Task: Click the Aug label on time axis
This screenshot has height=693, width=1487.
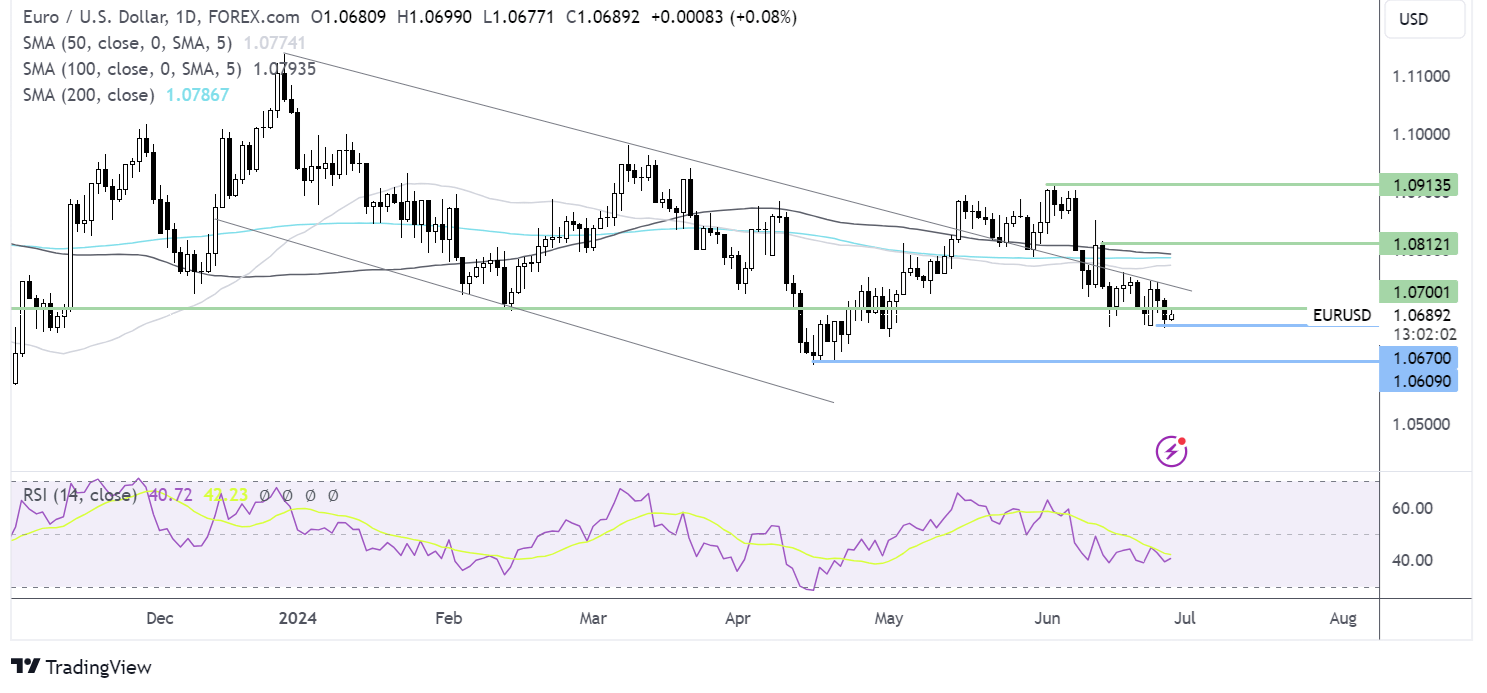Action: (x=1344, y=619)
